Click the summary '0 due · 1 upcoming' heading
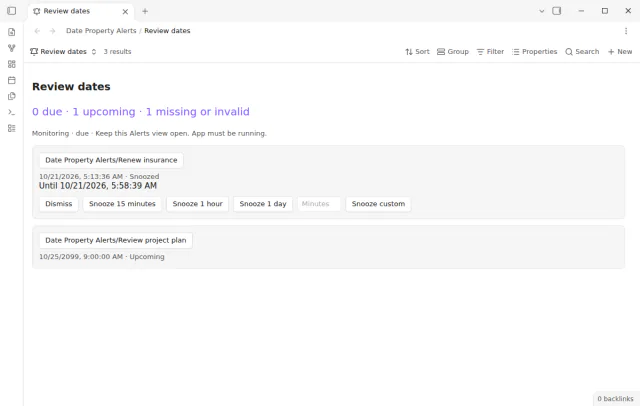640x406 pixels. click(141, 112)
